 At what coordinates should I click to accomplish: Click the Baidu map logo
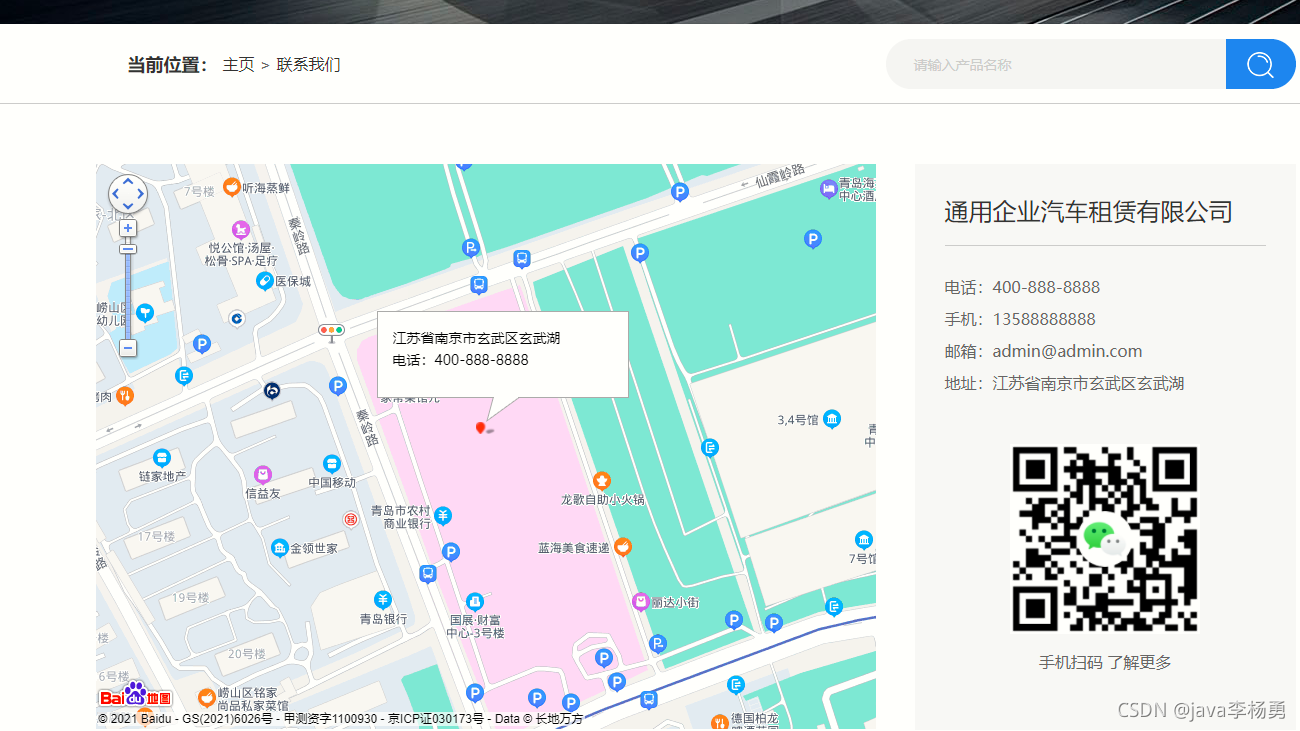[x=135, y=695]
